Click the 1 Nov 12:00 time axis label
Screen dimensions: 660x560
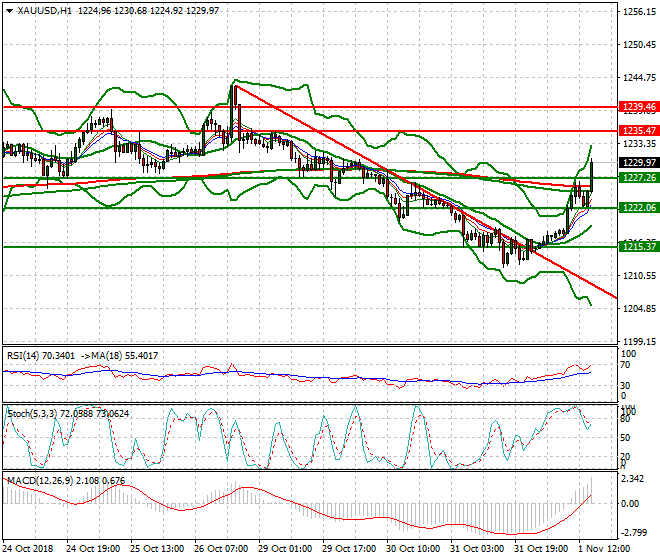click(x=604, y=549)
